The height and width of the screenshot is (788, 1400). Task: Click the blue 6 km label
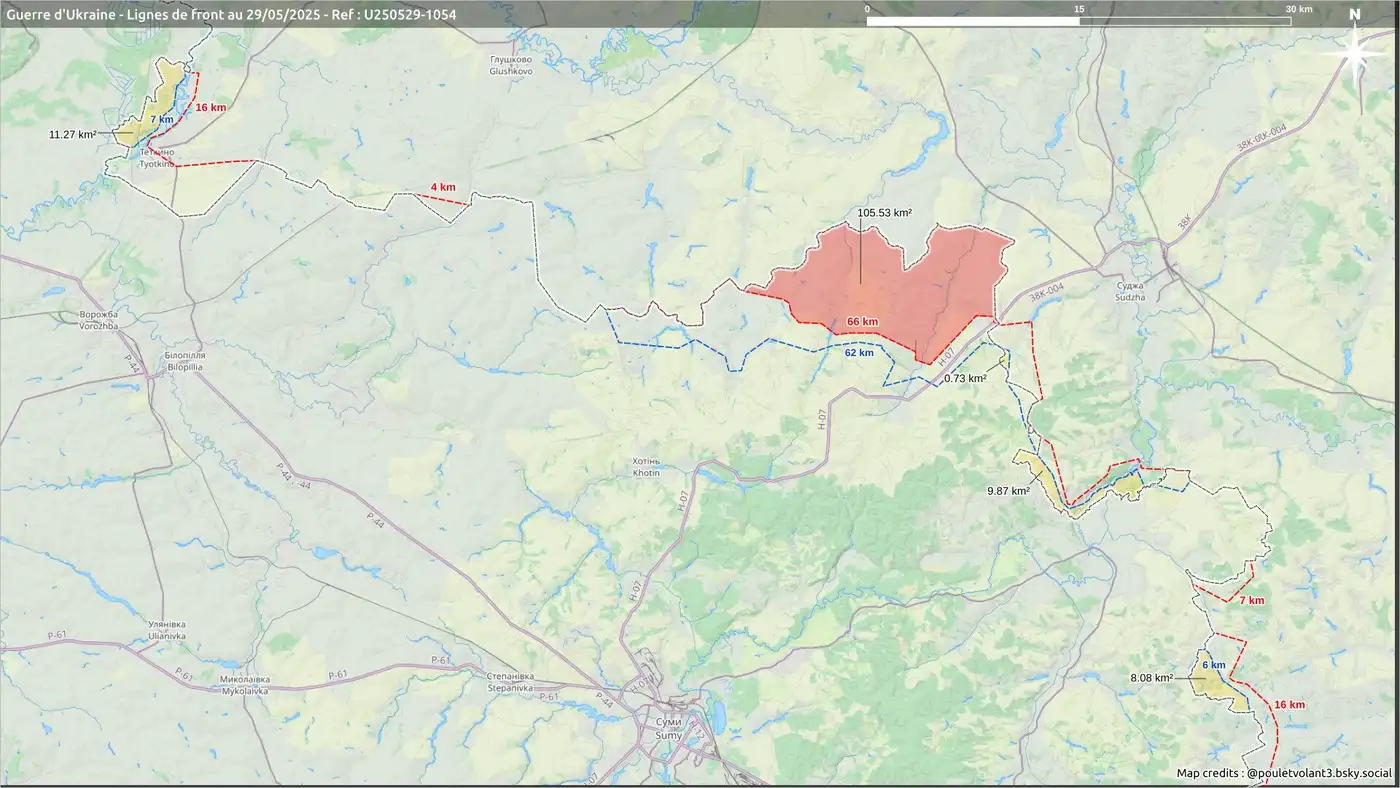pos(1213,665)
